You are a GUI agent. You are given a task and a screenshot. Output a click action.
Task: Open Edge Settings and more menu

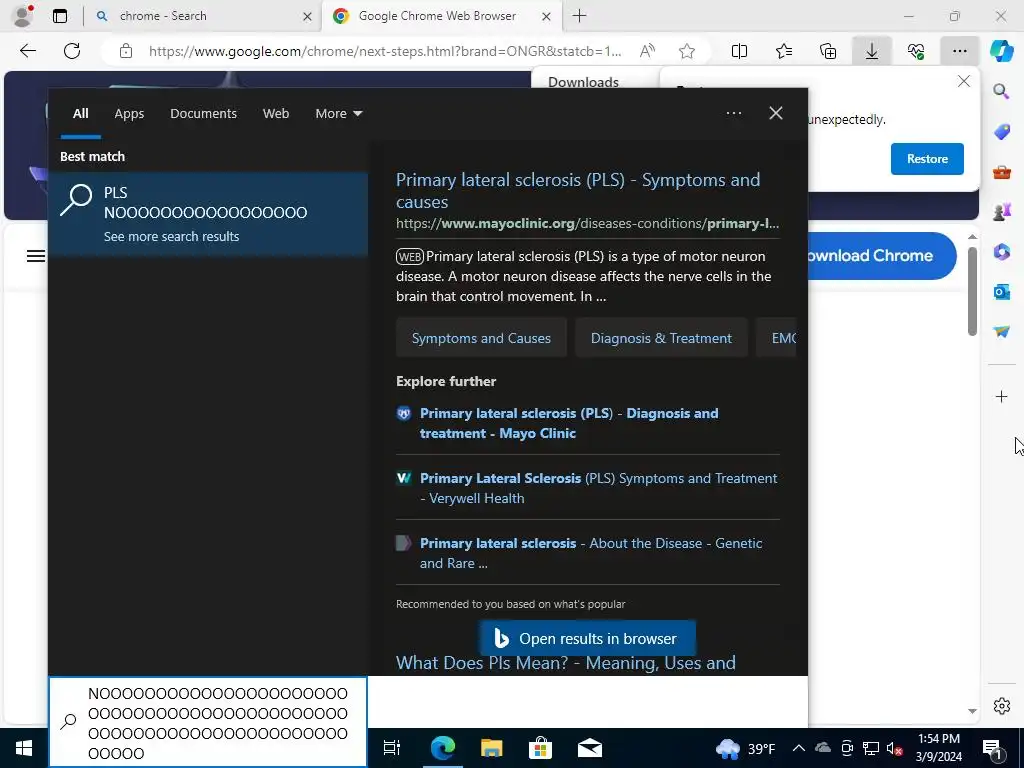959,51
